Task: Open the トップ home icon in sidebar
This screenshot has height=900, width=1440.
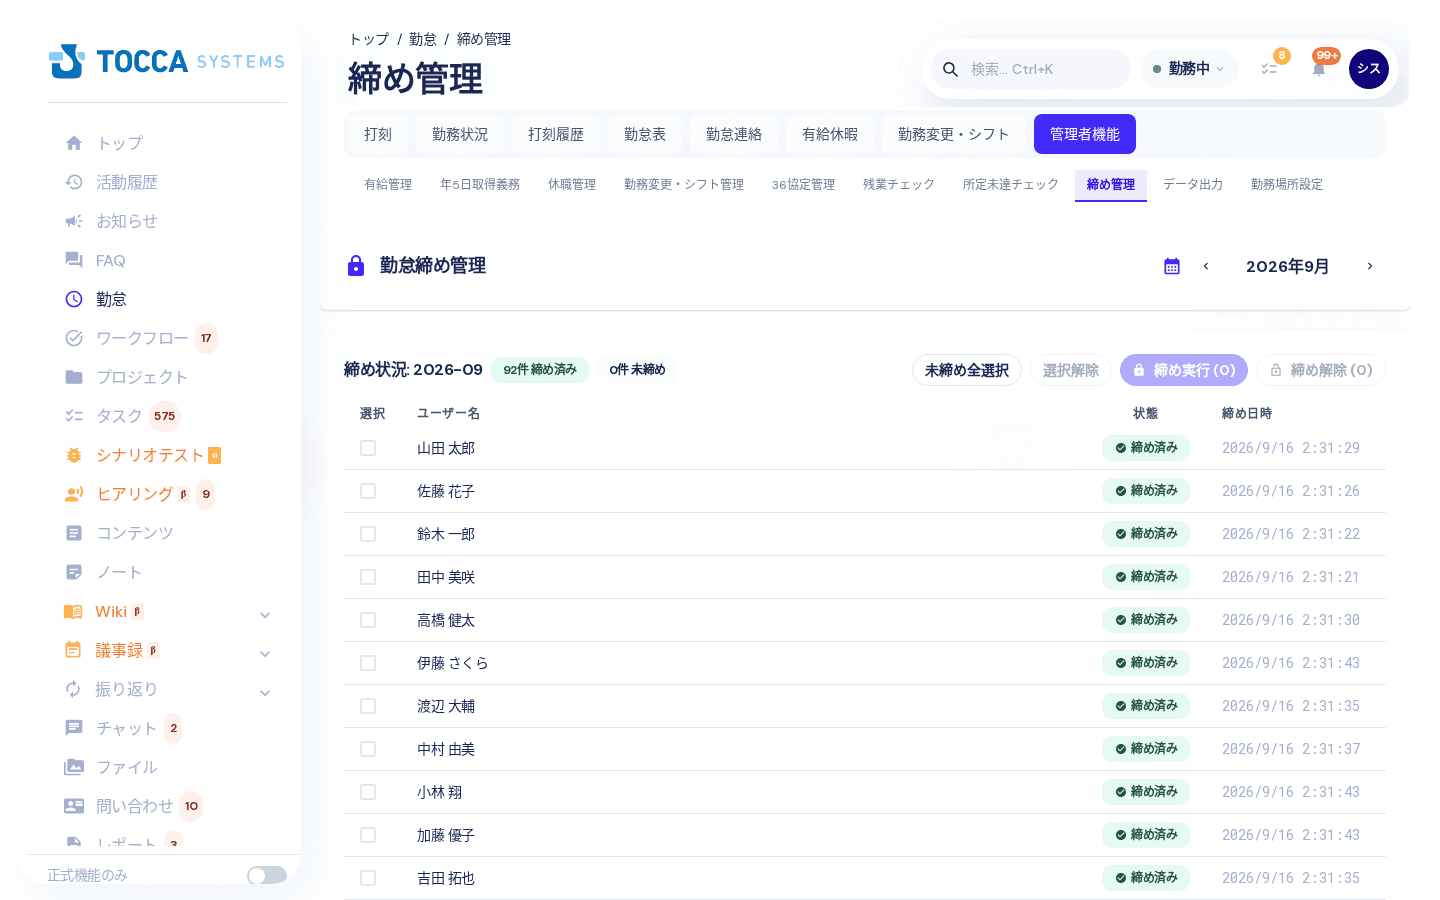Action: pos(74,143)
